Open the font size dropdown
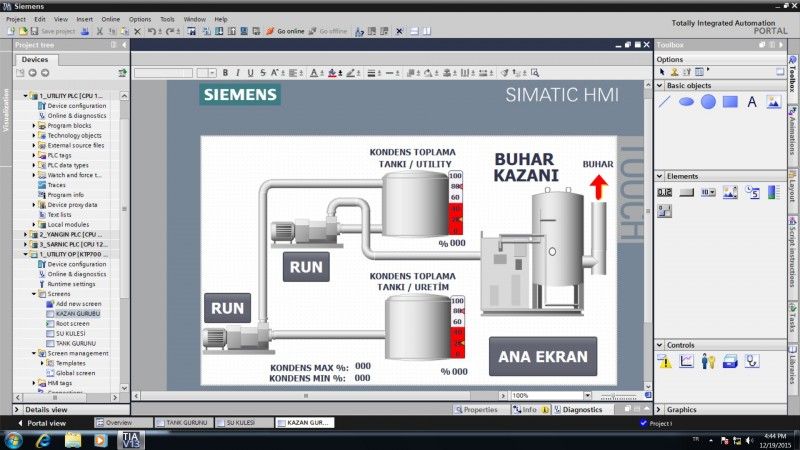Screen dimensions: 800x450 [x=212, y=73]
